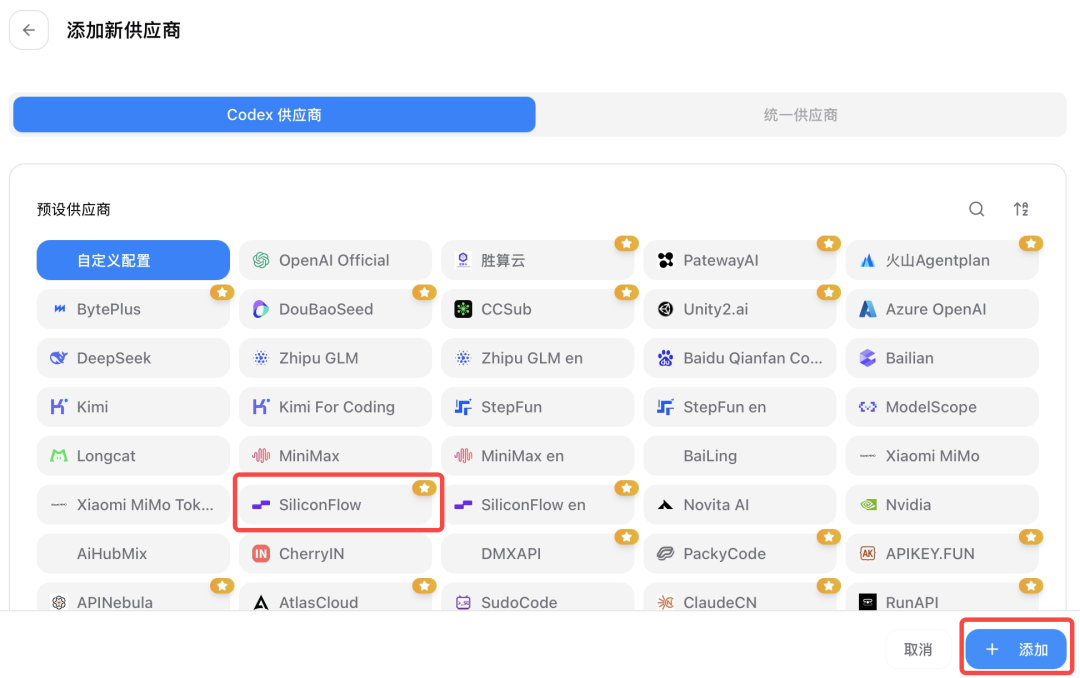1080x678 pixels.
Task: Choose CCSub provider
Action: (537, 309)
